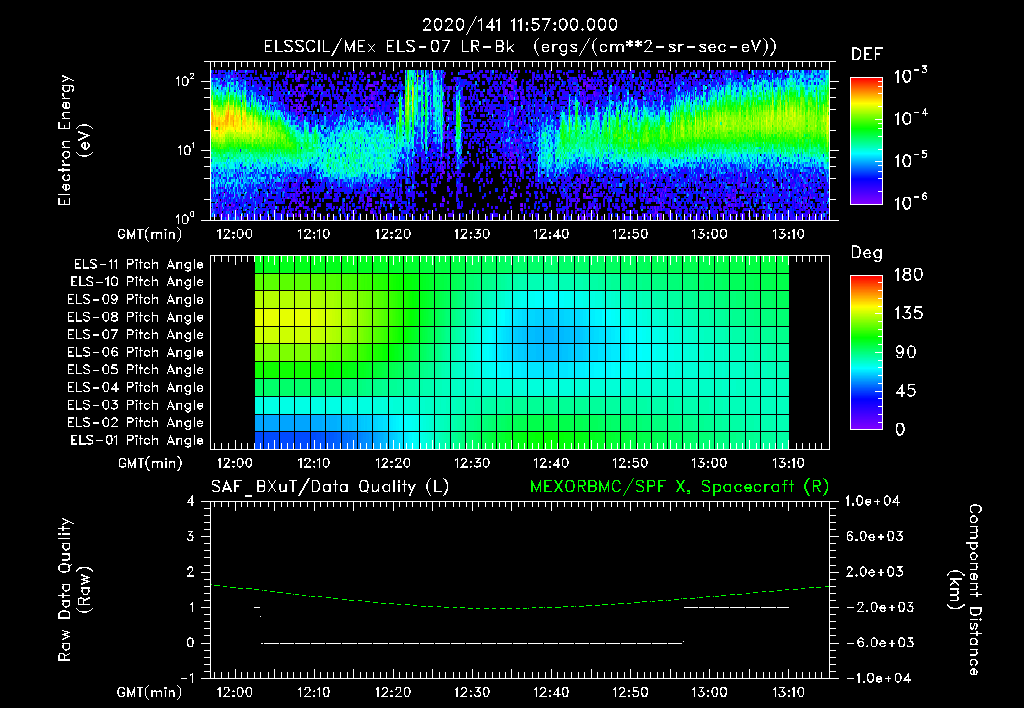Click the white data quality line at level 1
Viewport: 1024px width, 708px height.
[x=736, y=607]
